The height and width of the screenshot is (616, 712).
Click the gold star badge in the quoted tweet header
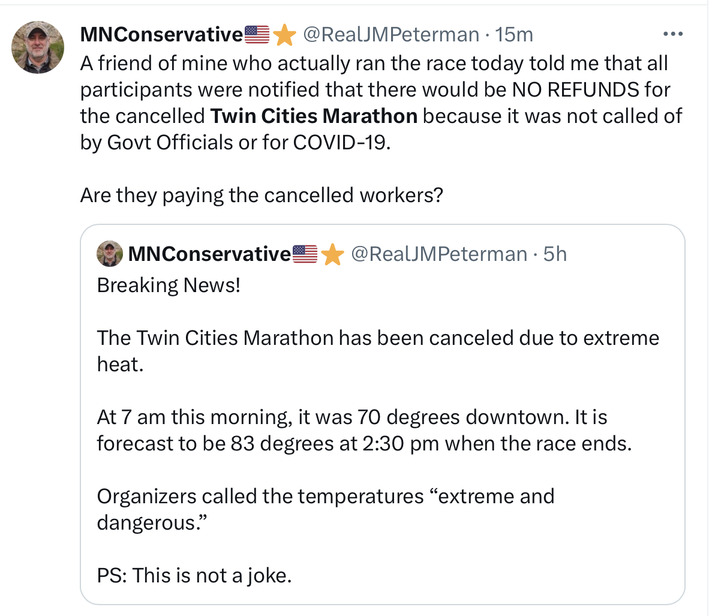click(x=332, y=254)
